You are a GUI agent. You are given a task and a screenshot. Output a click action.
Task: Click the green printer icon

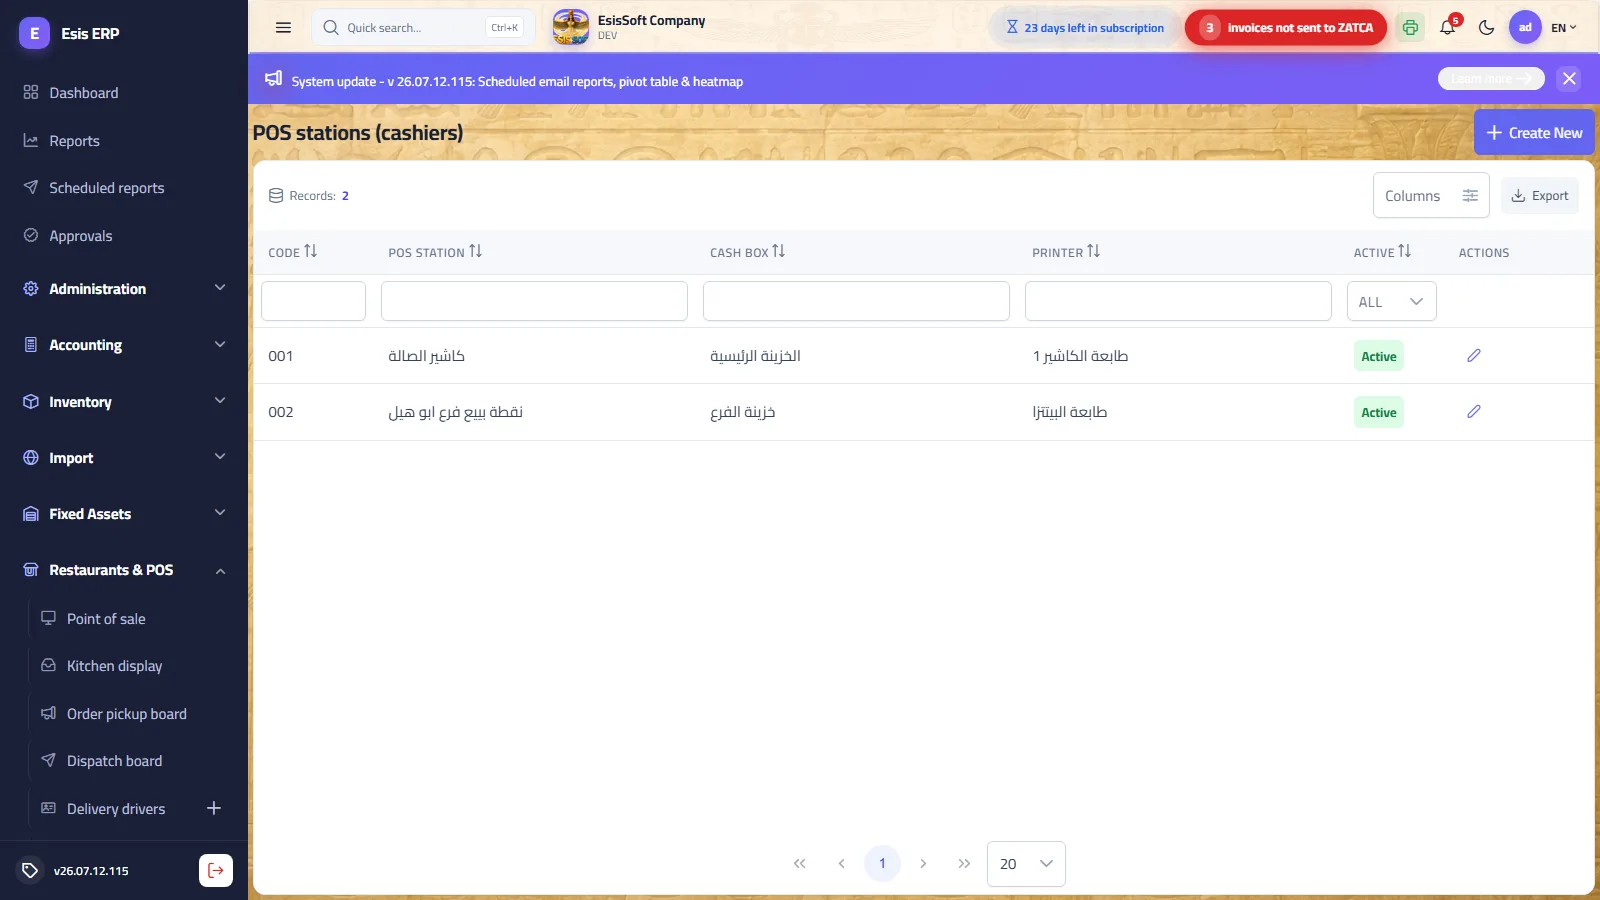tap(1410, 28)
